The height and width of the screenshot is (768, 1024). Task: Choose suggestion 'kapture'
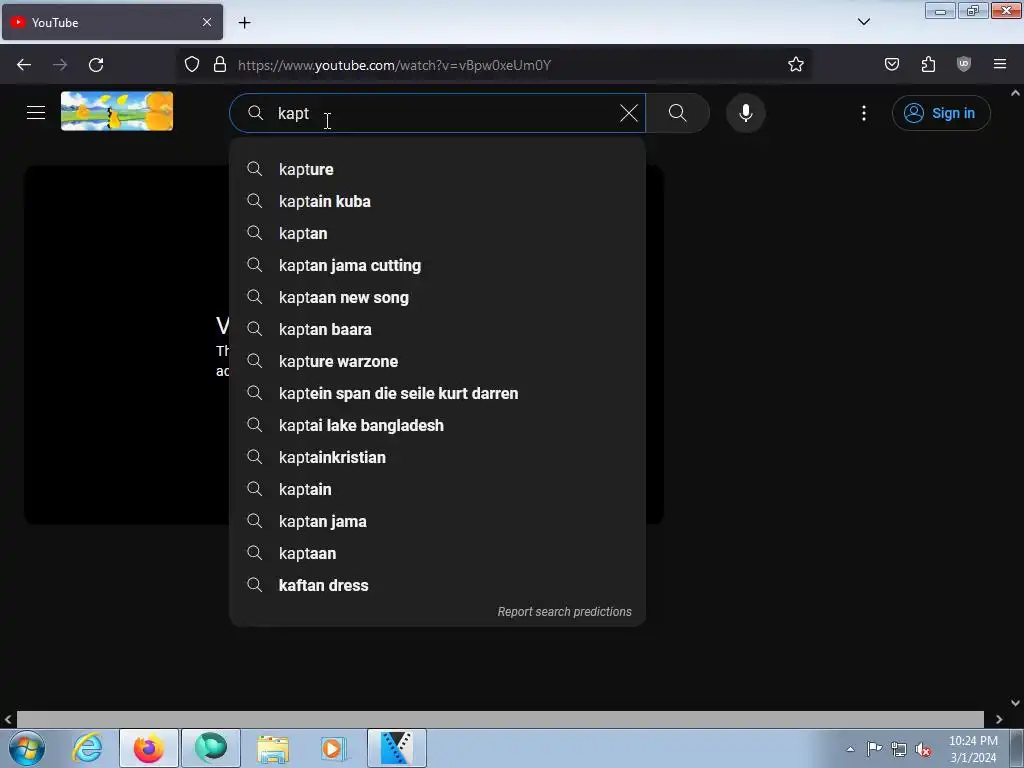(438, 169)
